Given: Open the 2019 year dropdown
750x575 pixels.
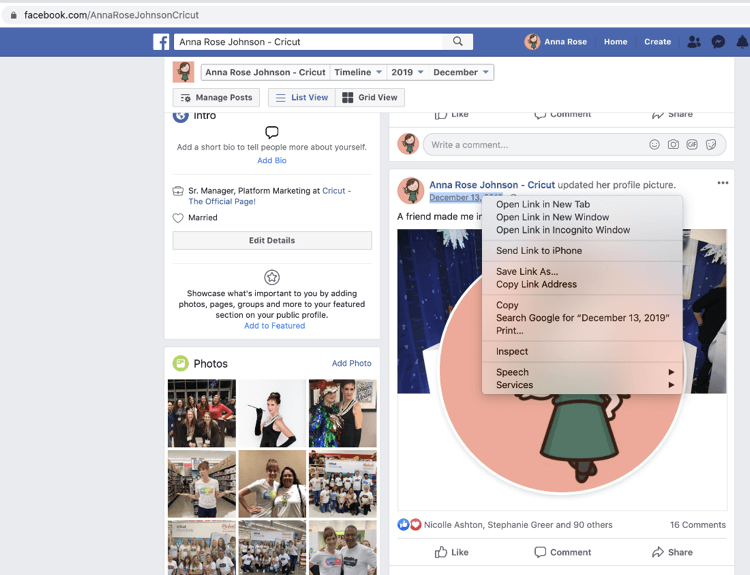Looking at the screenshot, I should pos(407,72).
